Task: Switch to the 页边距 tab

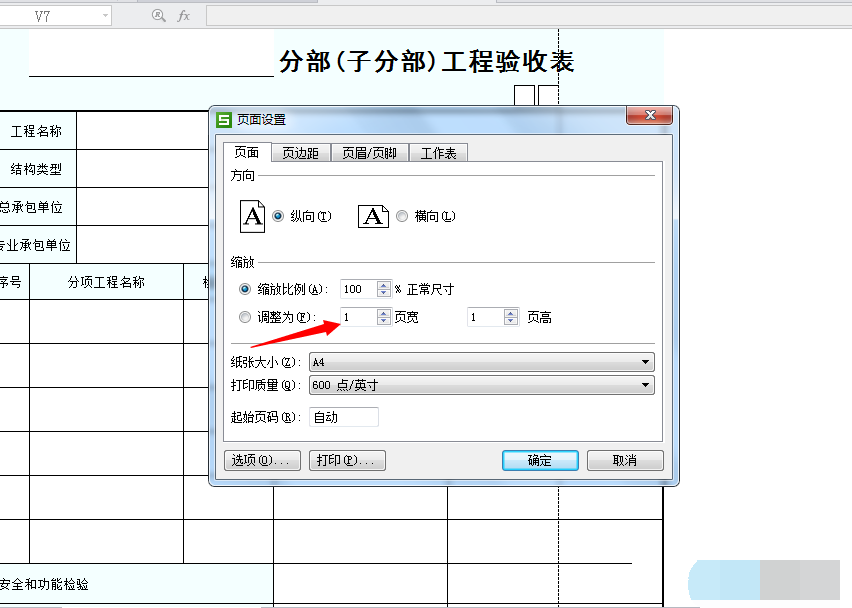Action: pyautogui.click(x=300, y=153)
